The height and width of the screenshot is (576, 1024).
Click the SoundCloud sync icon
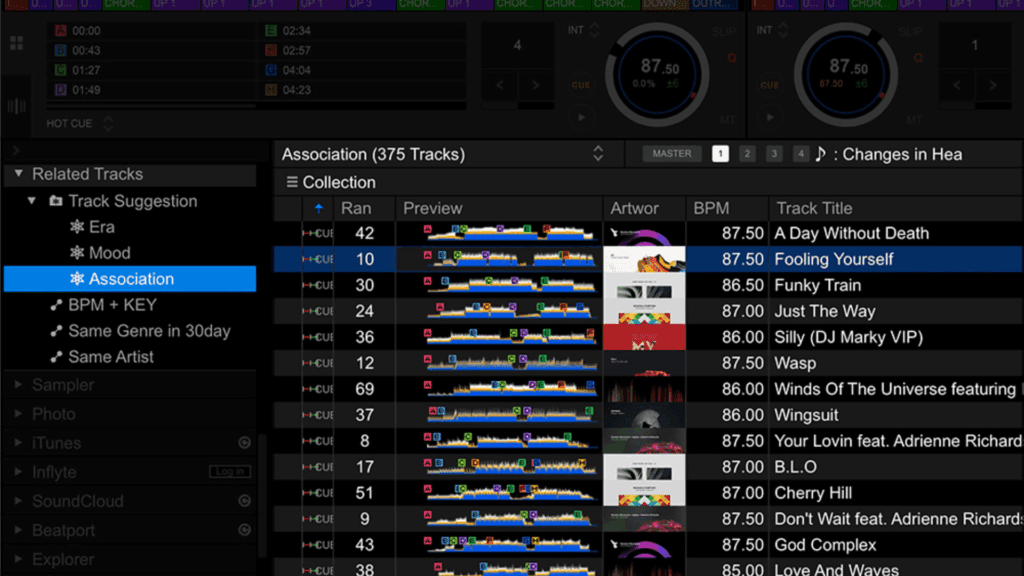point(244,501)
